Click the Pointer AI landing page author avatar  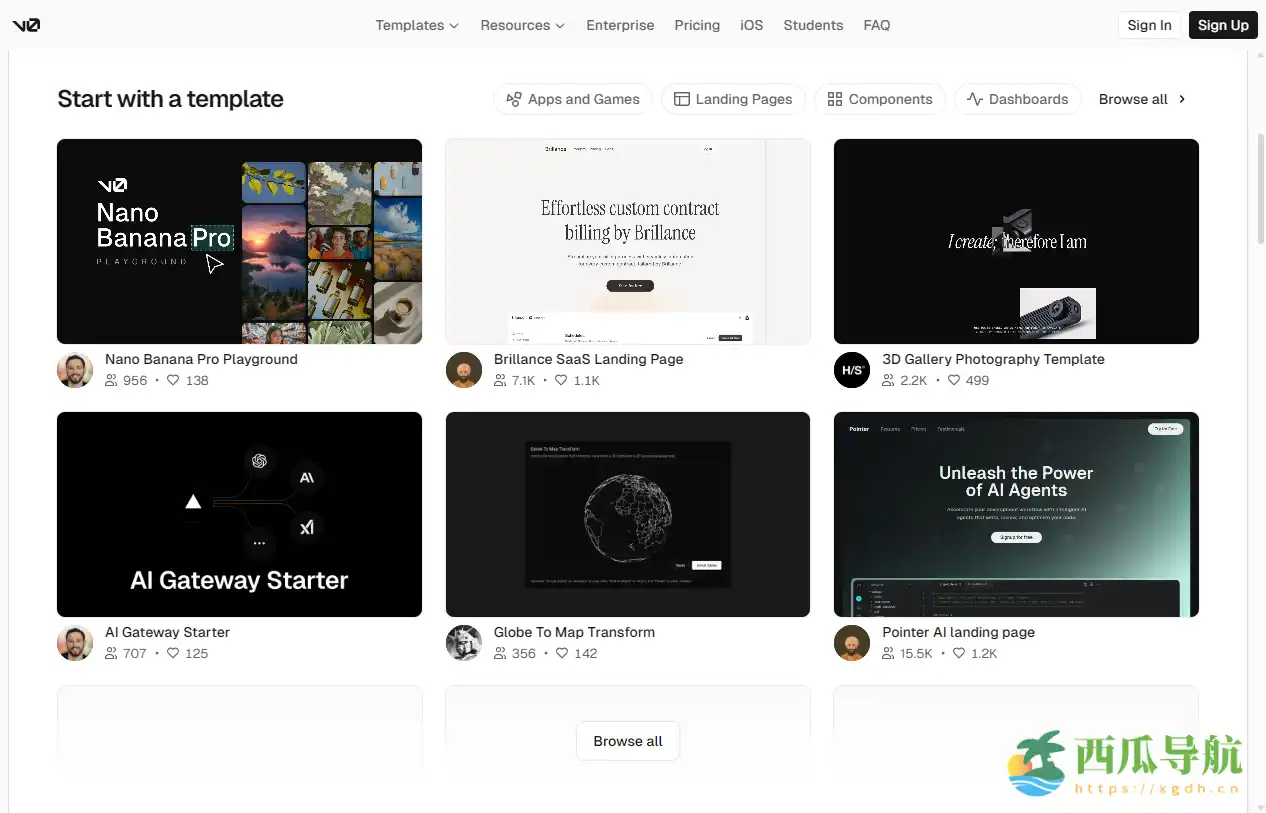[x=852, y=643]
